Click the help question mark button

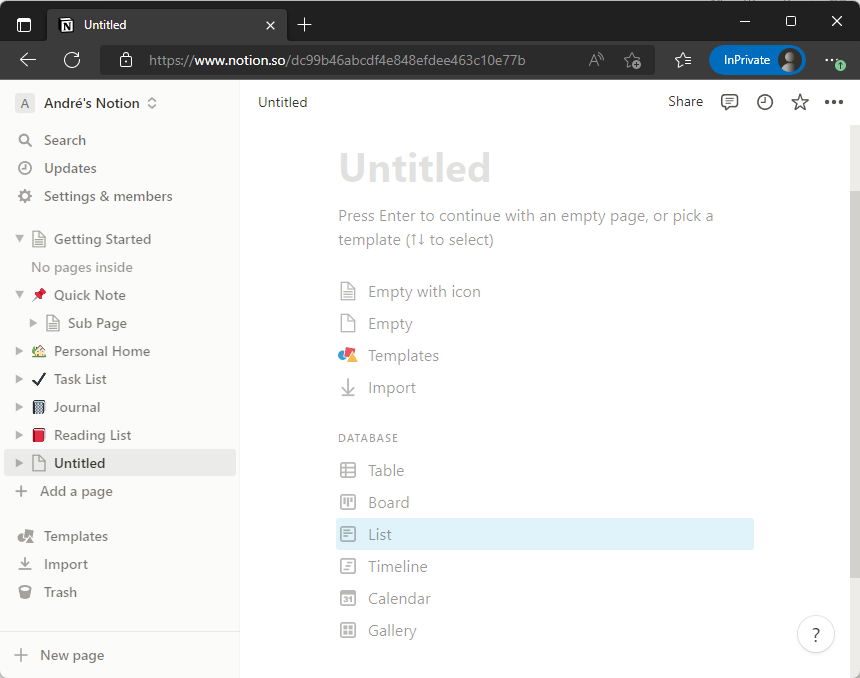[x=816, y=634]
